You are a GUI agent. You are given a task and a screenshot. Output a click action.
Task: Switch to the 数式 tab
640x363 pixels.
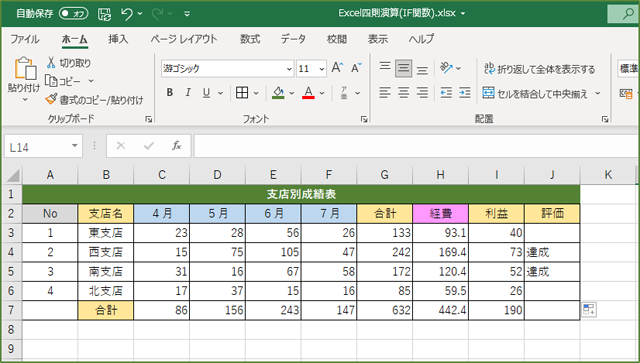(250, 39)
